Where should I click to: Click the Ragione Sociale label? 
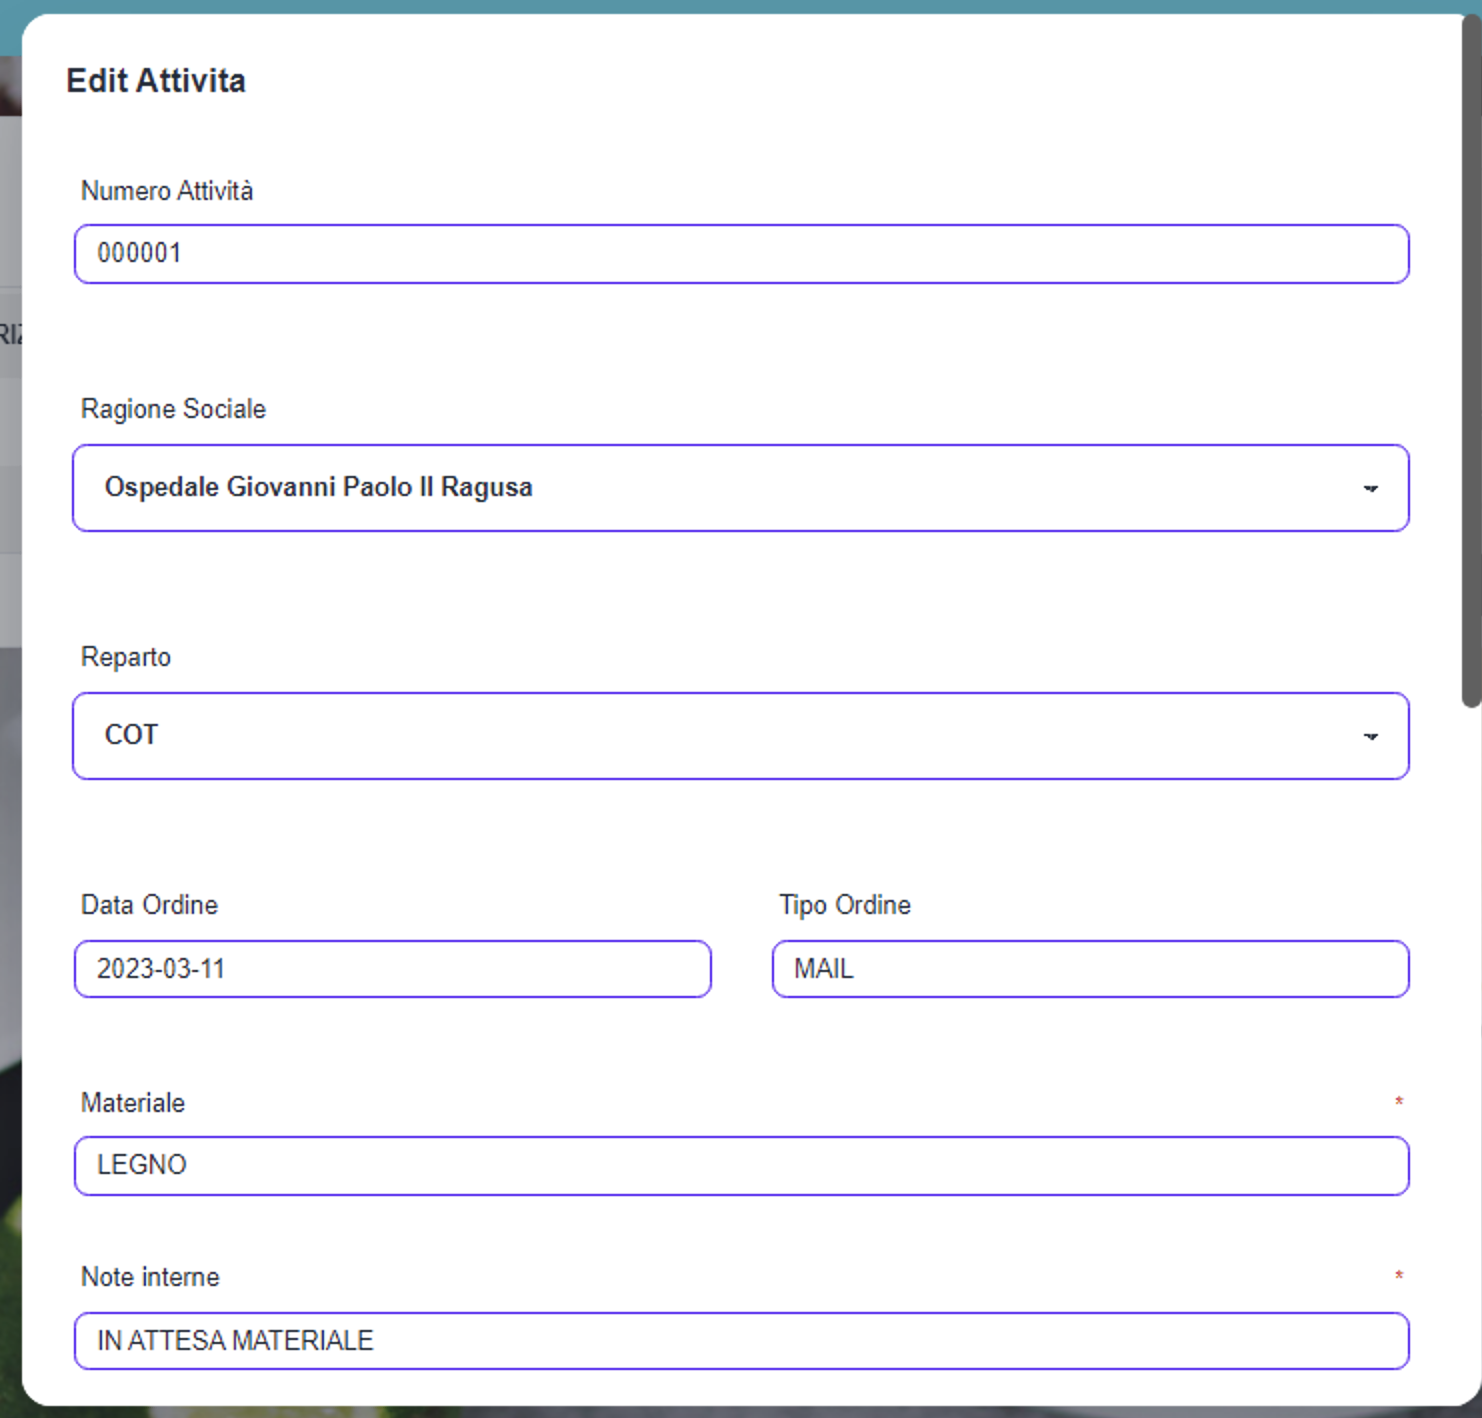[x=173, y=409]
